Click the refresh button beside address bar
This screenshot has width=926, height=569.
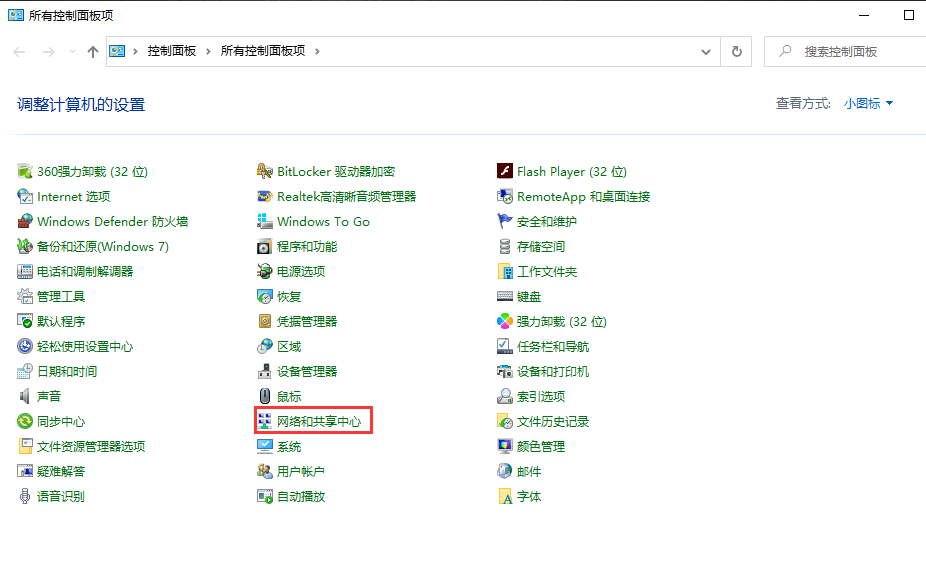tap(737, 51)
